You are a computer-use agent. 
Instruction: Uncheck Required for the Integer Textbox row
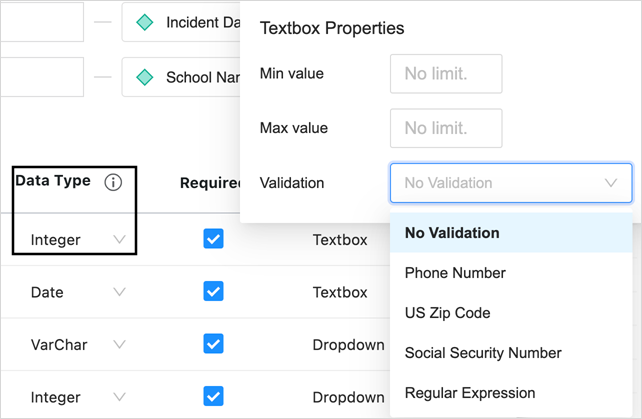click(213, 239)
